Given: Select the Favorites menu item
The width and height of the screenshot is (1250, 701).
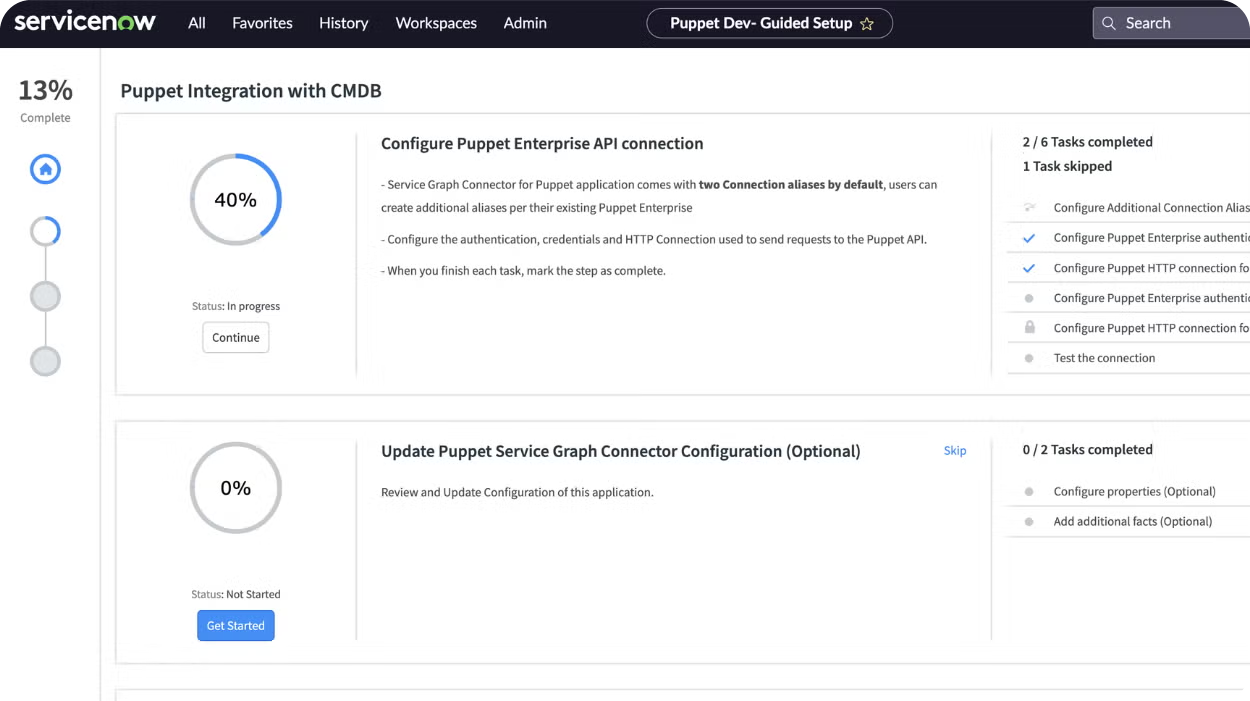Looking at the screenshot, I should [x=262, y=23].
